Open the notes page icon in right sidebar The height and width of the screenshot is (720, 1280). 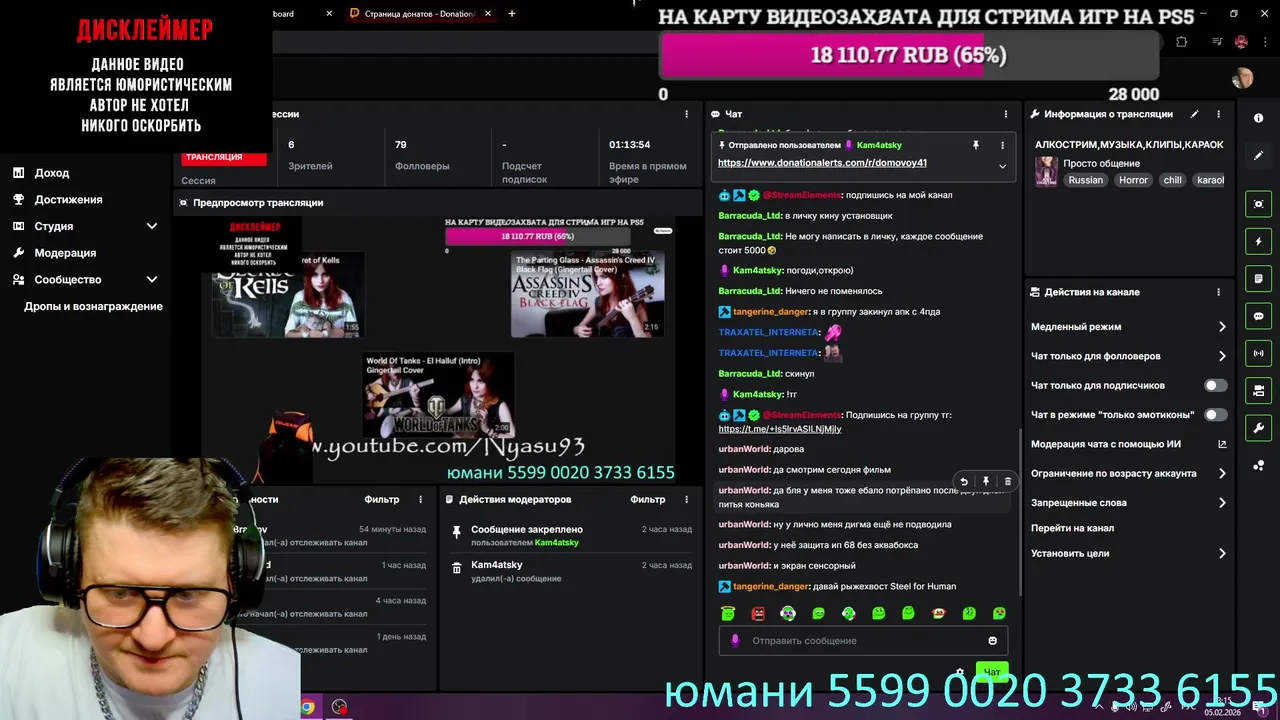pyautogui.click(x=1258, y=279)
